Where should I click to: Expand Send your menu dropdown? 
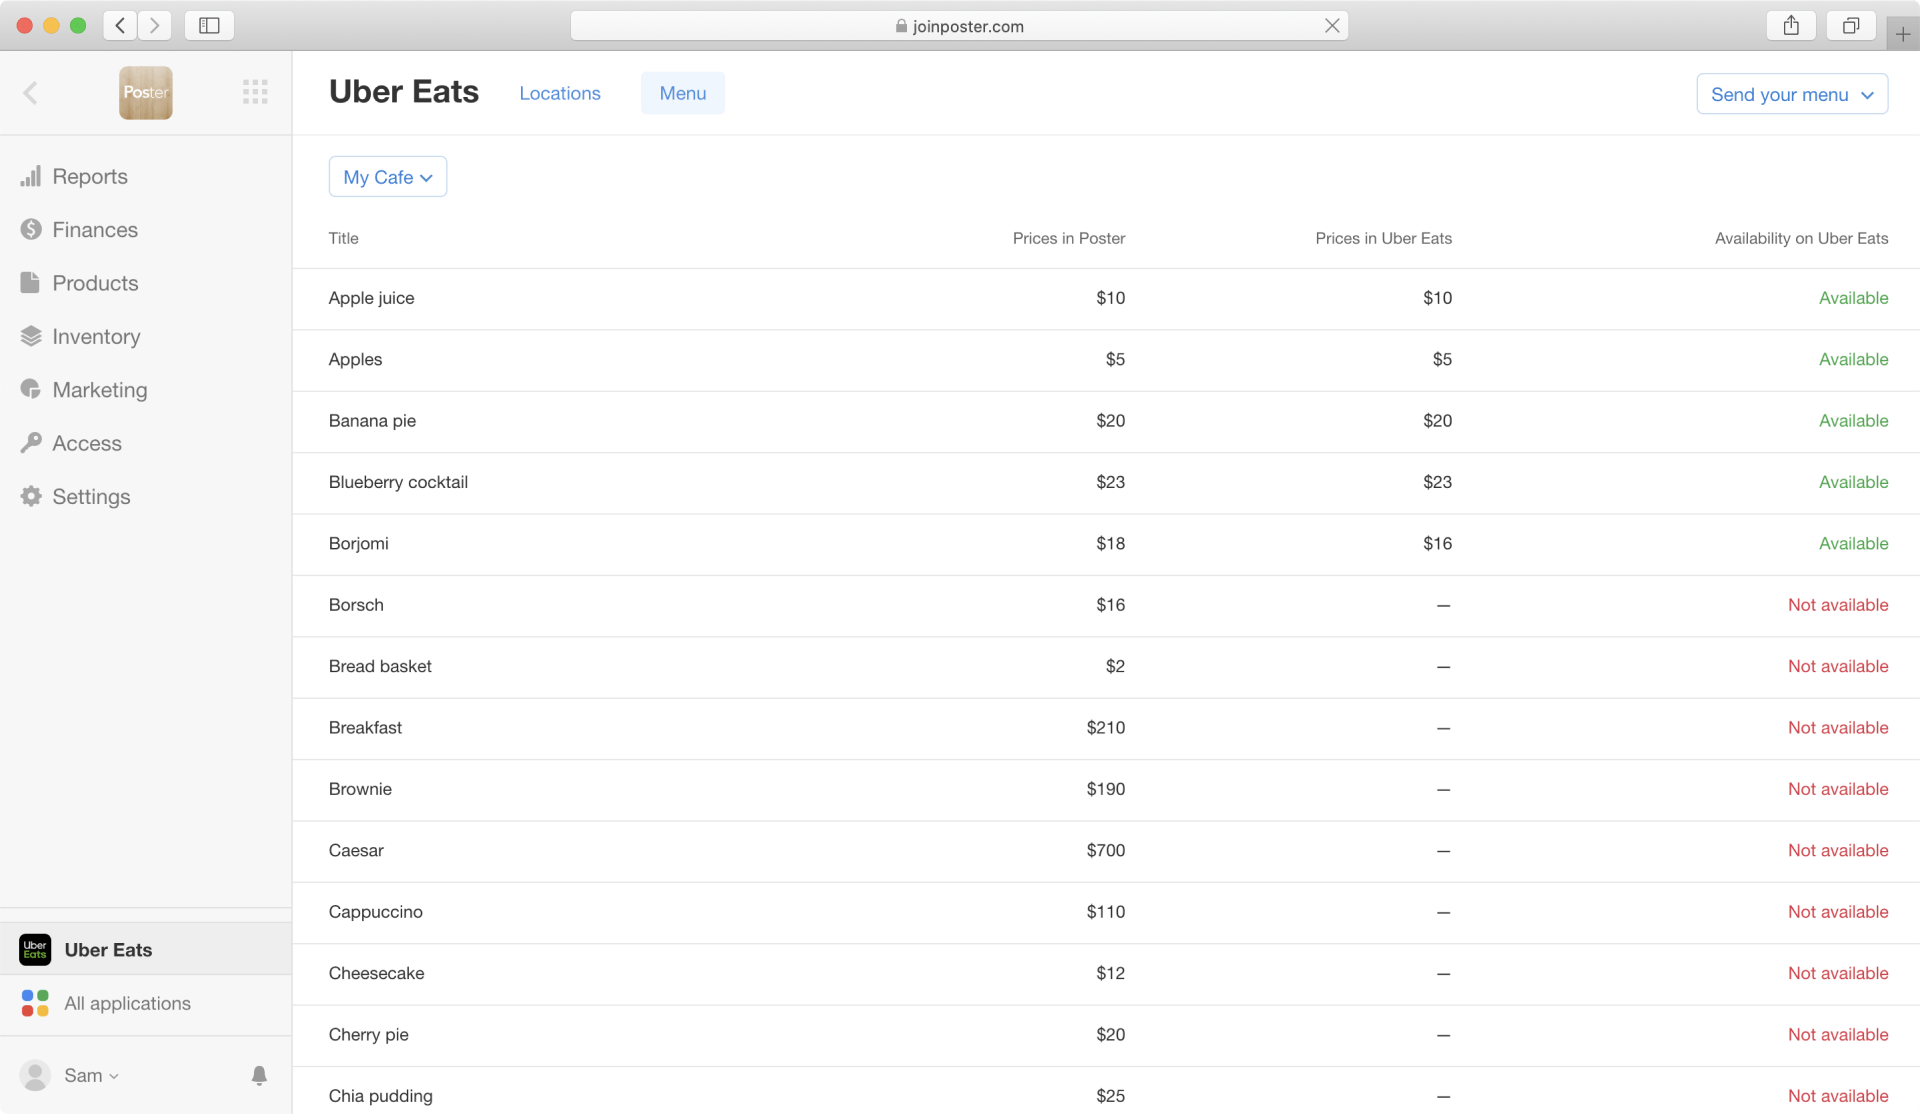(1792, 94)
